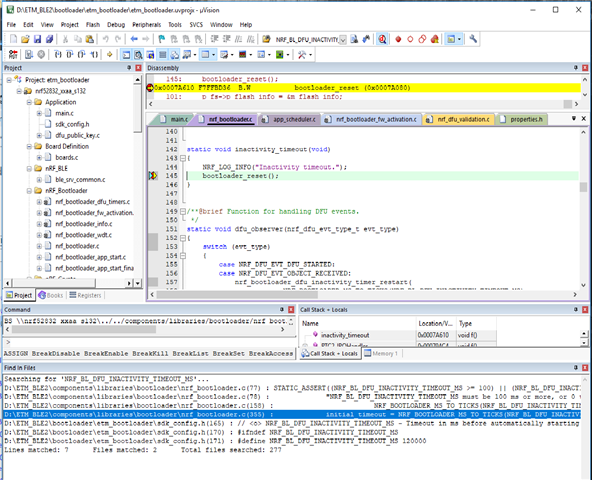Show next statement yellow arrow icon
Image resolution: width=592 pixels, height=480 pixels.
tap(110, 55)
